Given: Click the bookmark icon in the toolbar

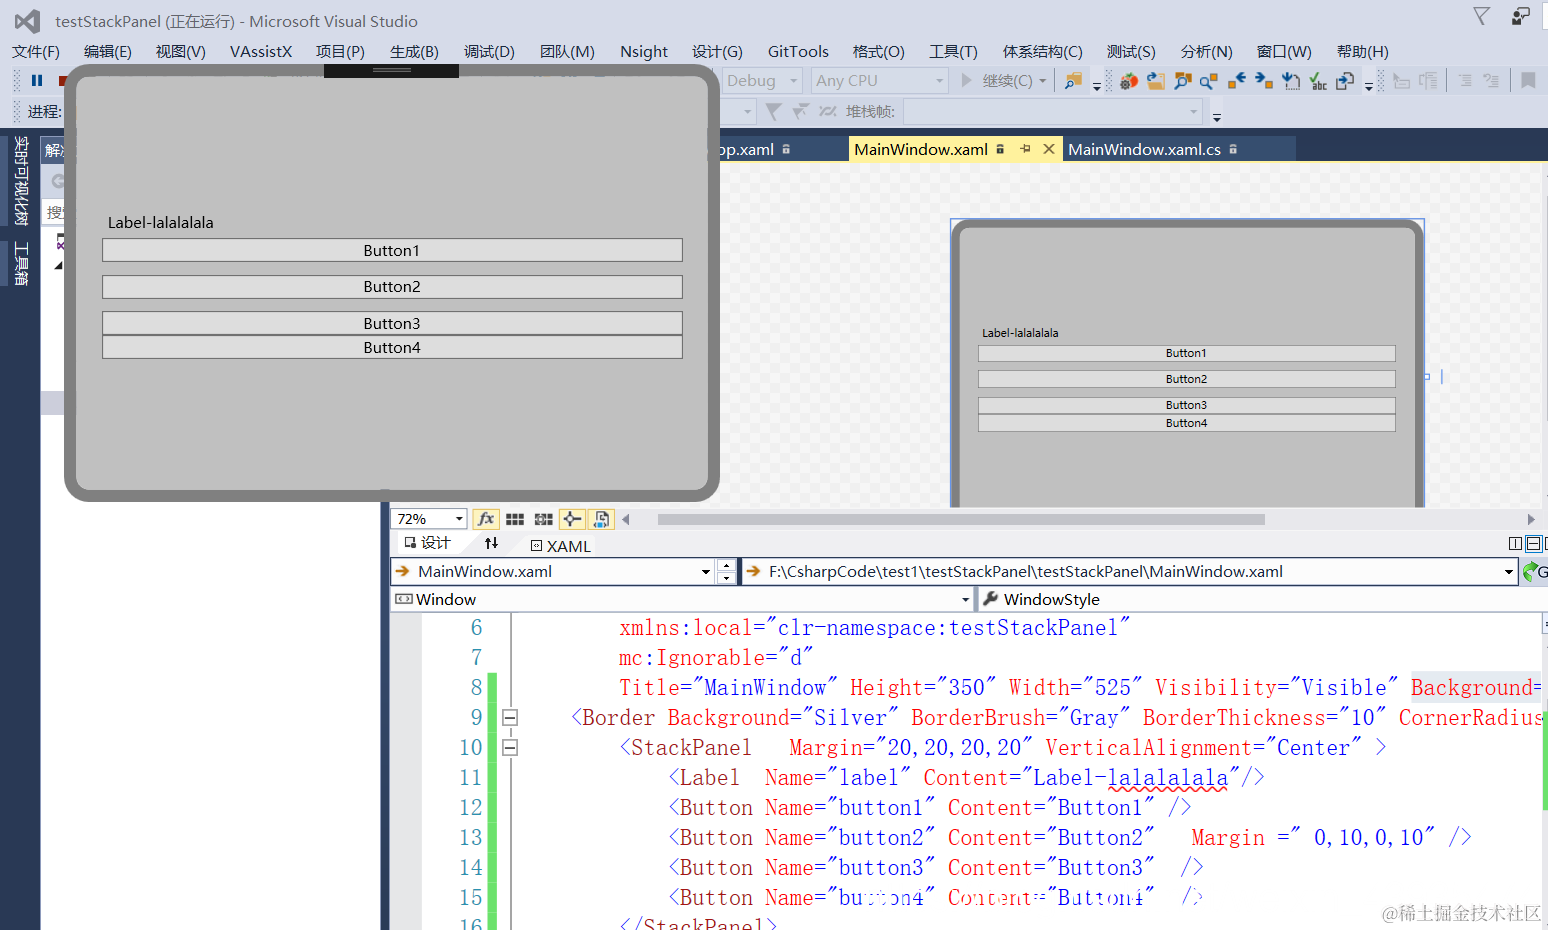Looking at the screenshot, I should coord(1528,81).
